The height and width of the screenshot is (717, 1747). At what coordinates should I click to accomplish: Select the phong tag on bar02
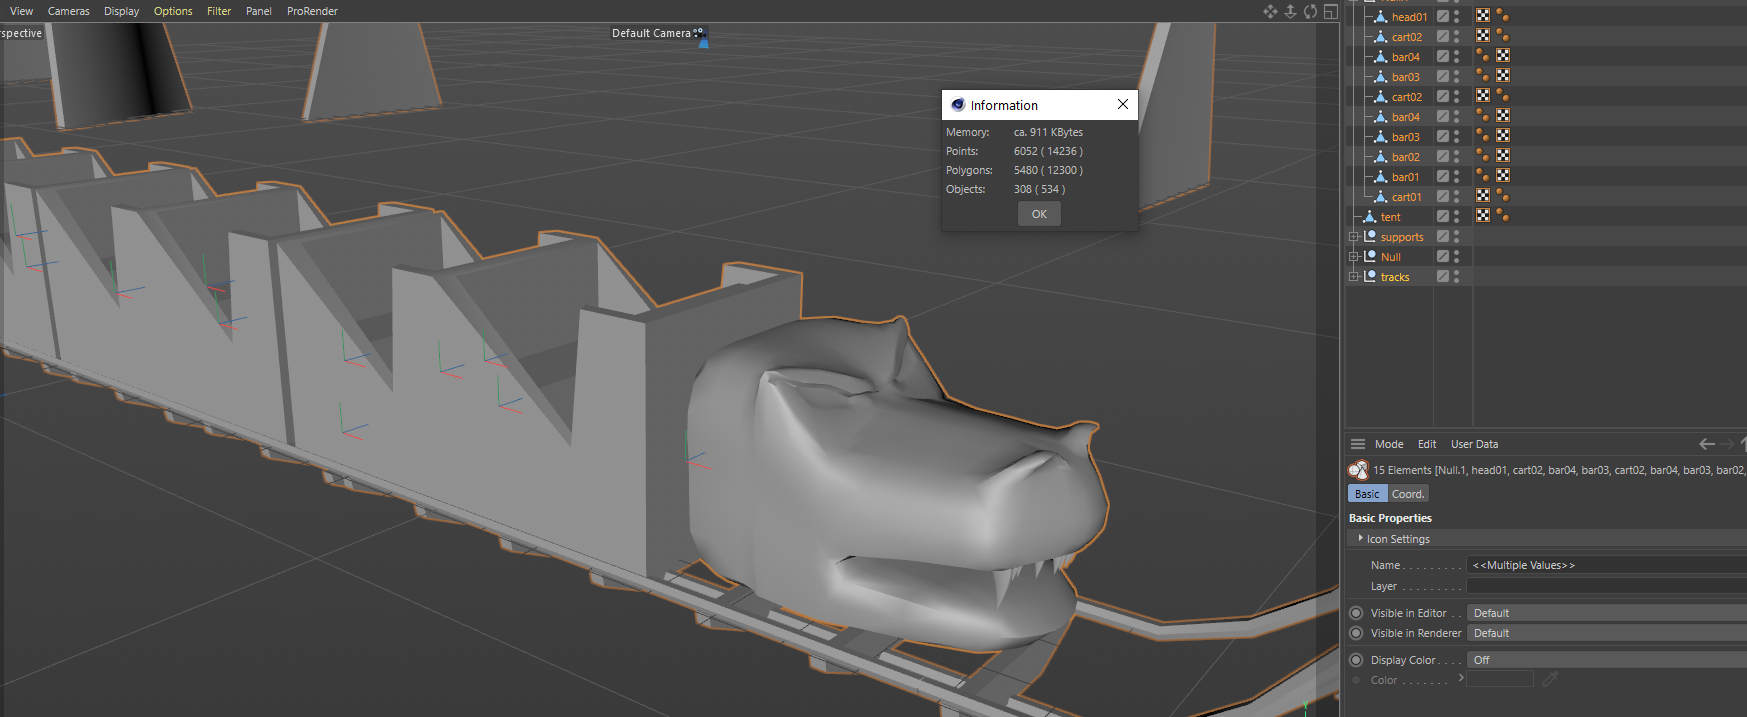coord(1483,156)
